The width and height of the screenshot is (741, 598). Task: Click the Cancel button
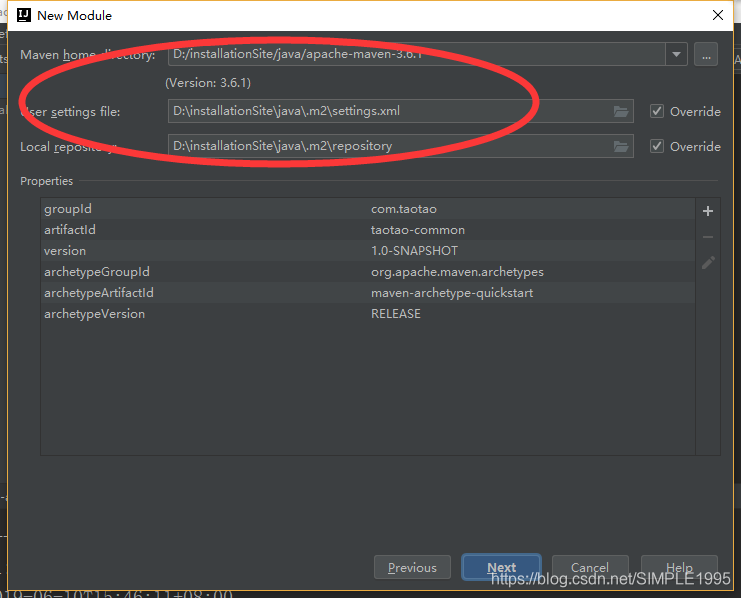(590, 567)
